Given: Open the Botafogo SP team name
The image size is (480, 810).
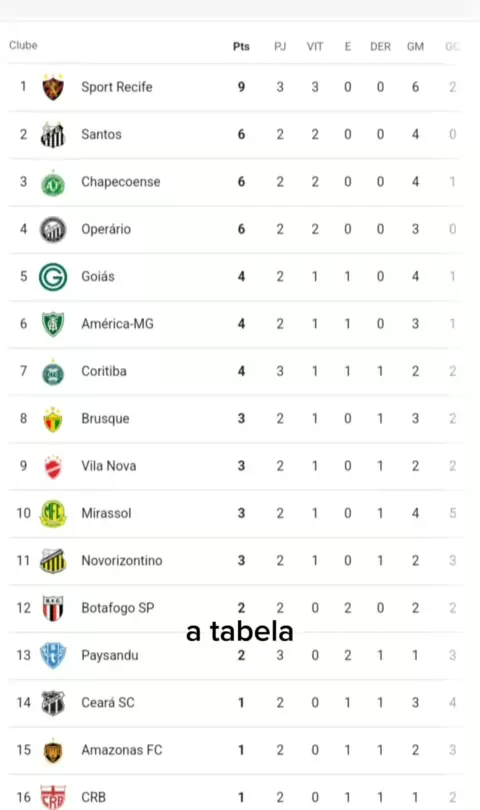Looking at the screenshot, I should (118, 608).
